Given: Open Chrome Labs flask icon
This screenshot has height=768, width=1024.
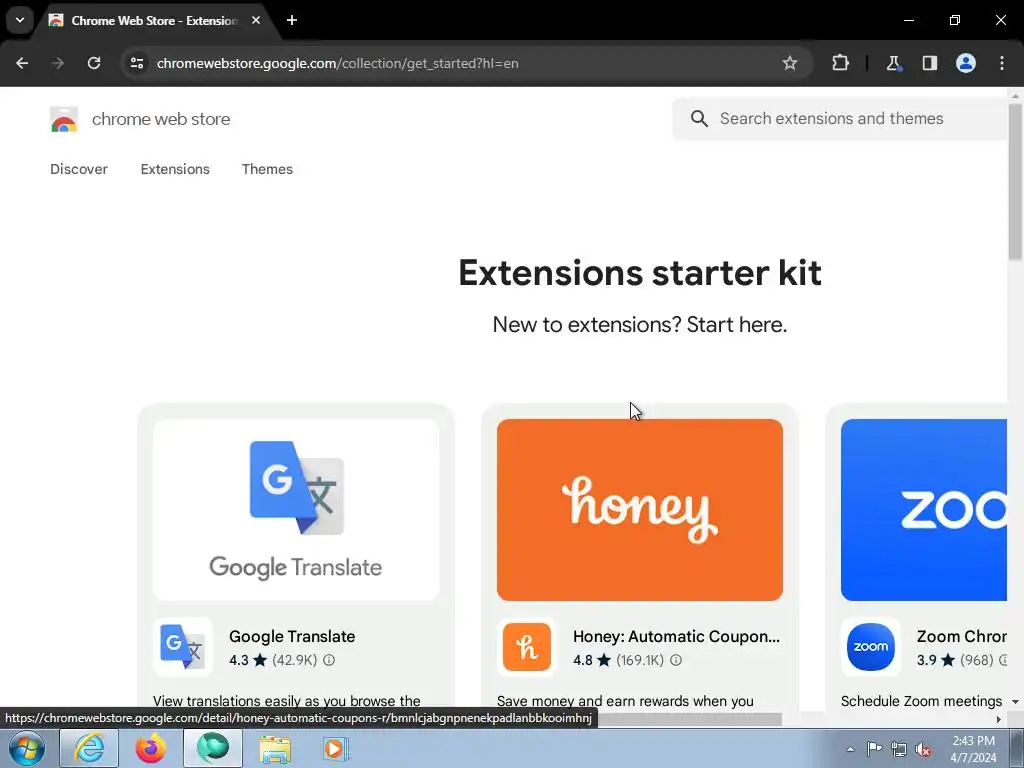Looking at the screenshot, I should [893, 63].
